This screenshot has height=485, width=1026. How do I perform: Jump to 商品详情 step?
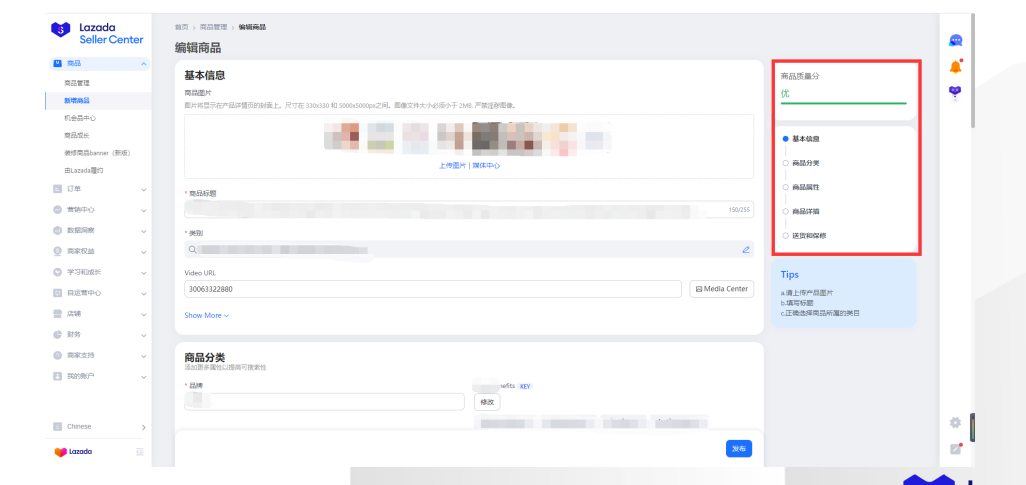point(805,211)
